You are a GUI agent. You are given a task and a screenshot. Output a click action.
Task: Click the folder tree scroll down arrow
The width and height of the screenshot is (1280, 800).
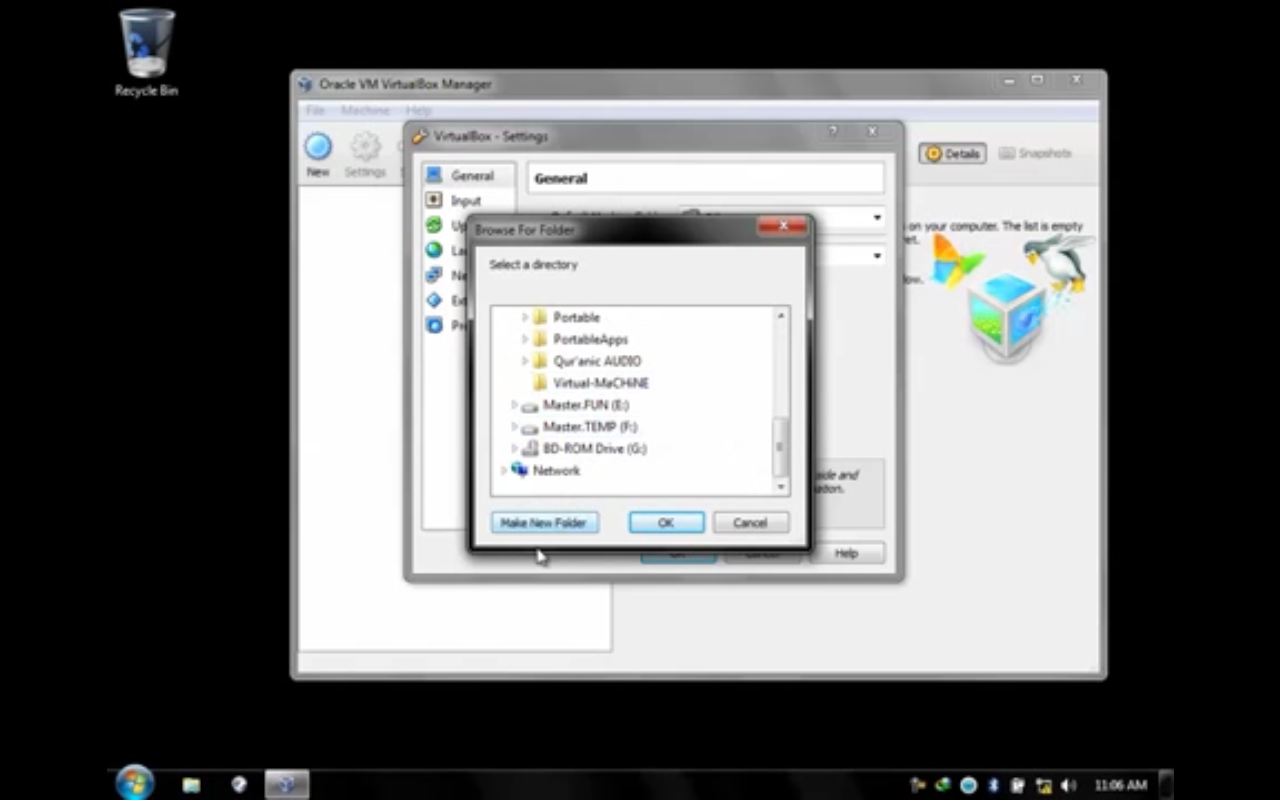(x=781, y=486)
